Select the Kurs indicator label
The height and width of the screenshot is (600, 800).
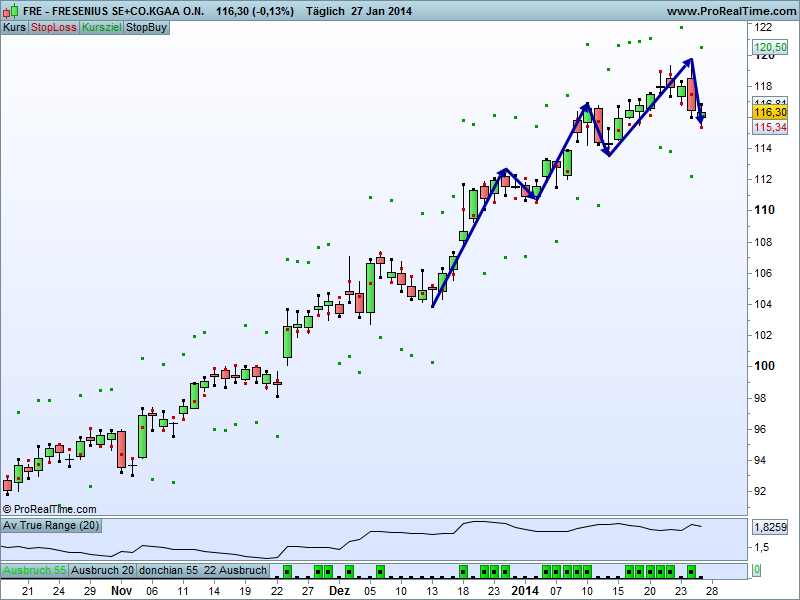[14, 28]
